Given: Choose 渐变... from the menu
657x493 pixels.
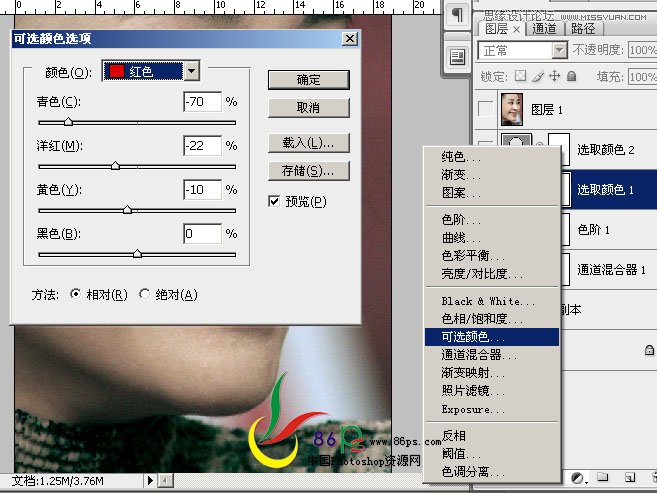Looking at the screenshot, I should [x=492, y=174].
